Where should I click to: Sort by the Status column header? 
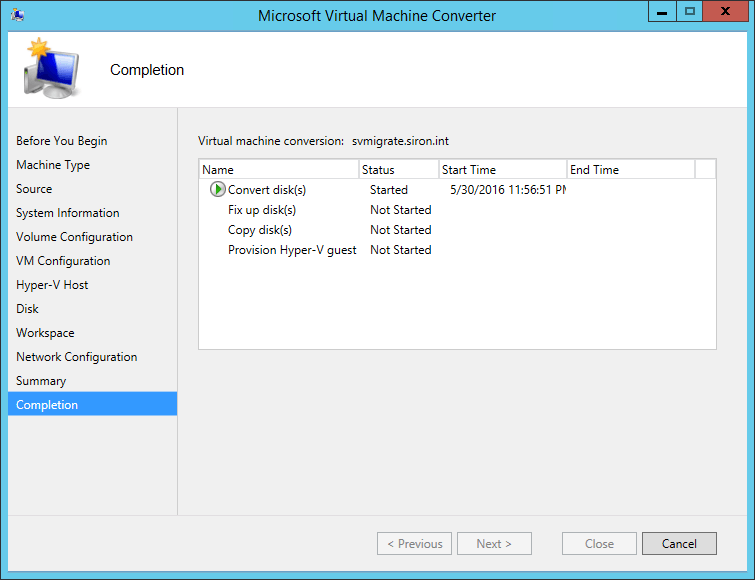[x=399, y=169]
